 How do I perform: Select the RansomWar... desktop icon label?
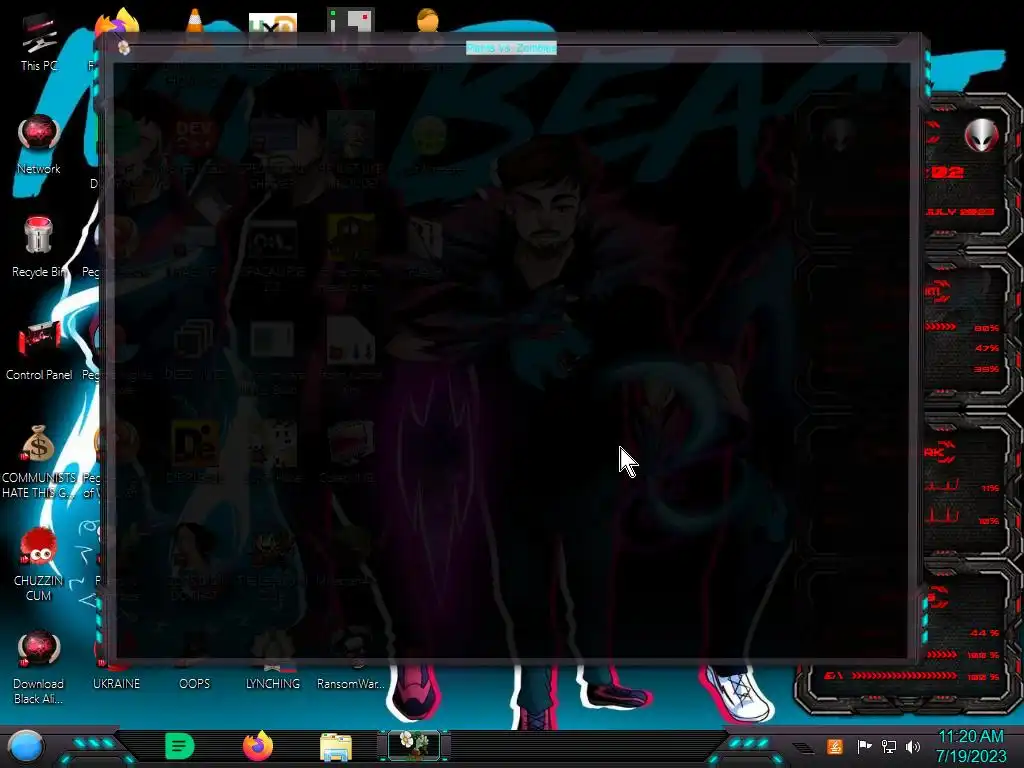click(x=351, y=684)
